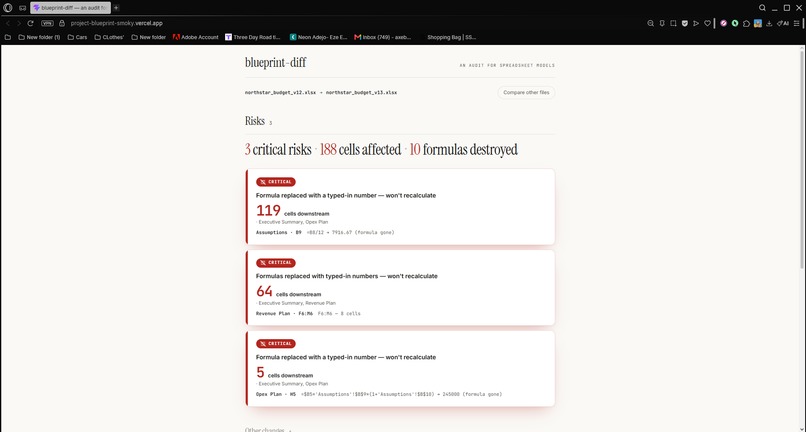Take a snapshot with the snapshot icon
Image resolution: width=806 pixels, height=432 pixels.
click(x=673, y=23)
